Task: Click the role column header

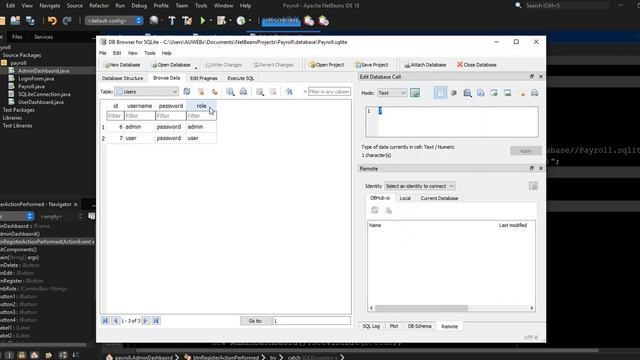Action: [x=201, y=106]
